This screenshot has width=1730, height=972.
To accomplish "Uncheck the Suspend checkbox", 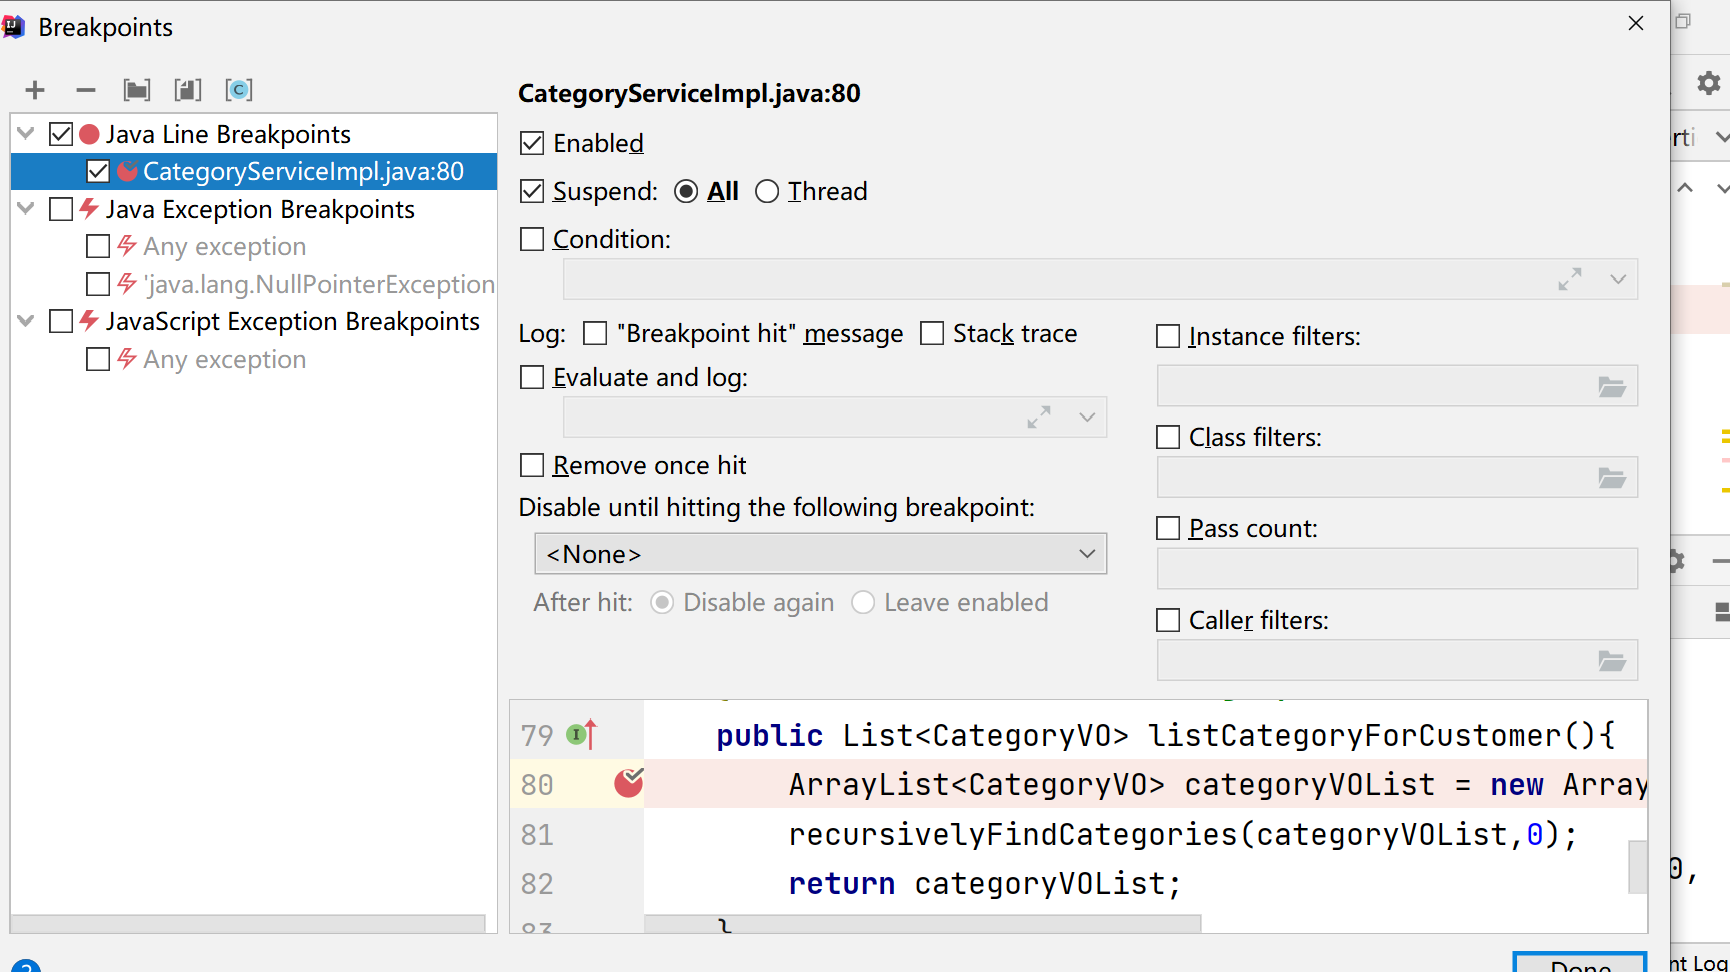I will tap(532, 191).
